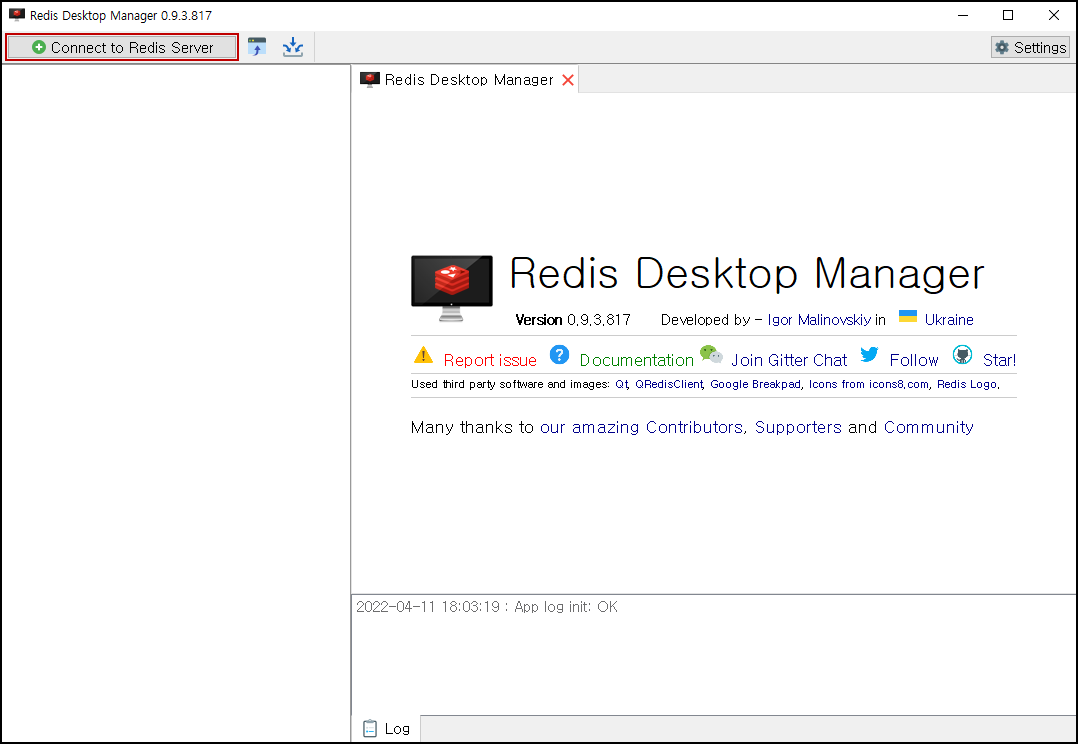1078x744 pixels.
Task: Open the QRedisClient link
Action: 669,384
